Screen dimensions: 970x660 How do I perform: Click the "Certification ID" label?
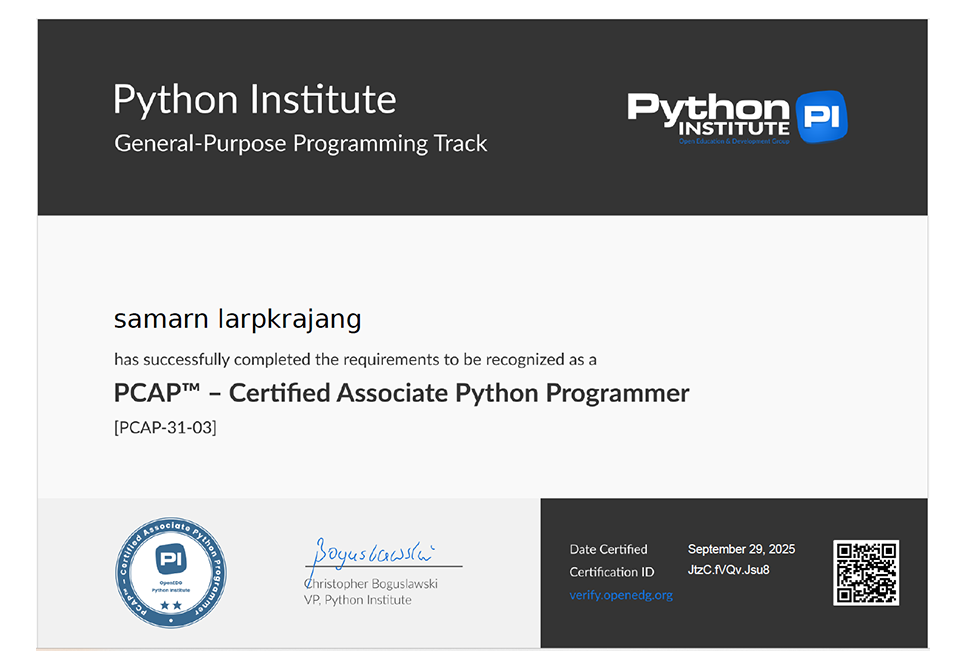click(x=611, y=572)
